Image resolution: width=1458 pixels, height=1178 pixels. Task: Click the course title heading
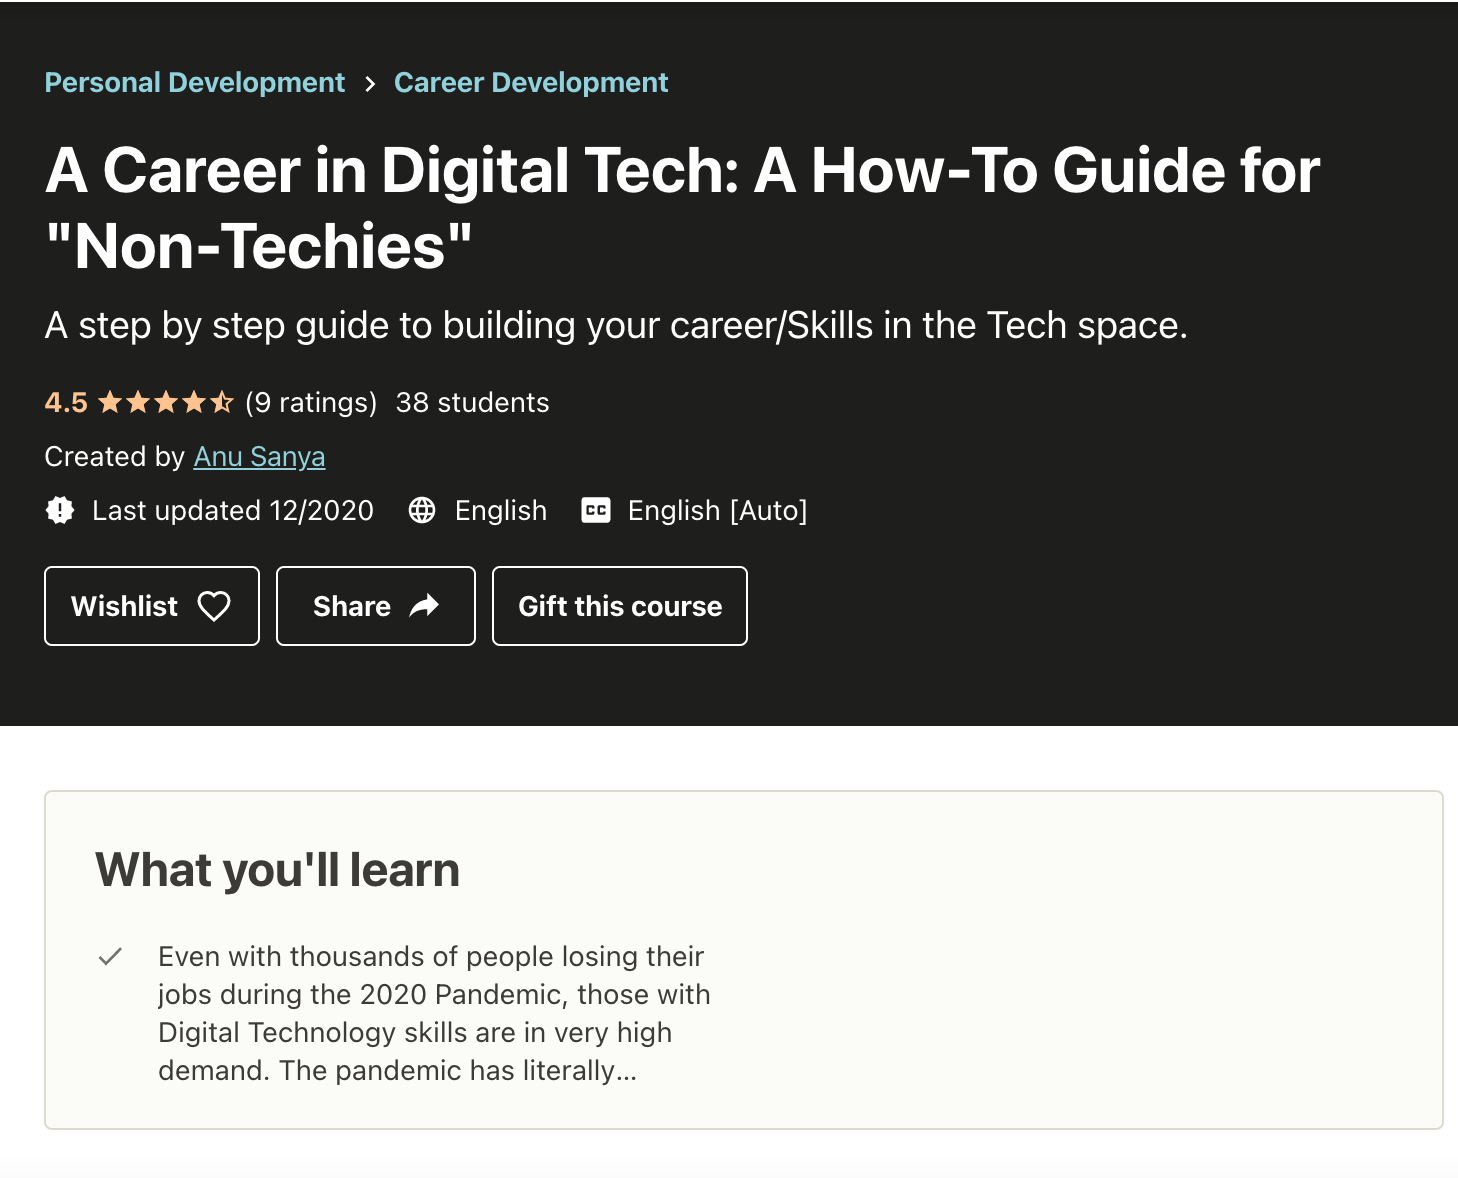pos(682,208)
